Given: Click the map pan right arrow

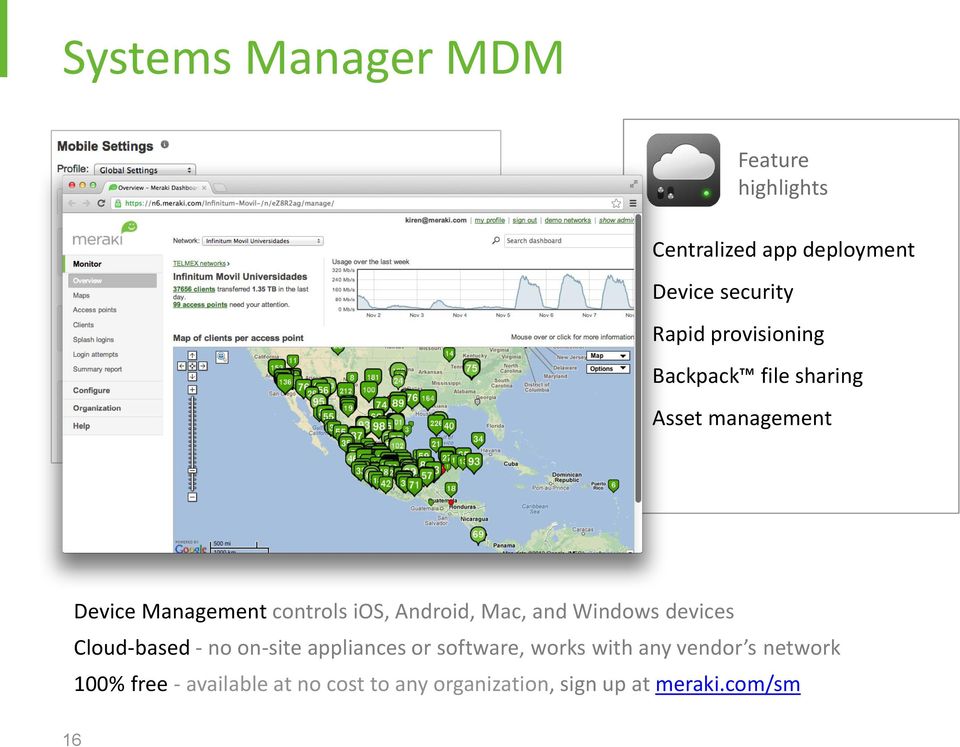Looking at the screenshot, I should [203, 366].
